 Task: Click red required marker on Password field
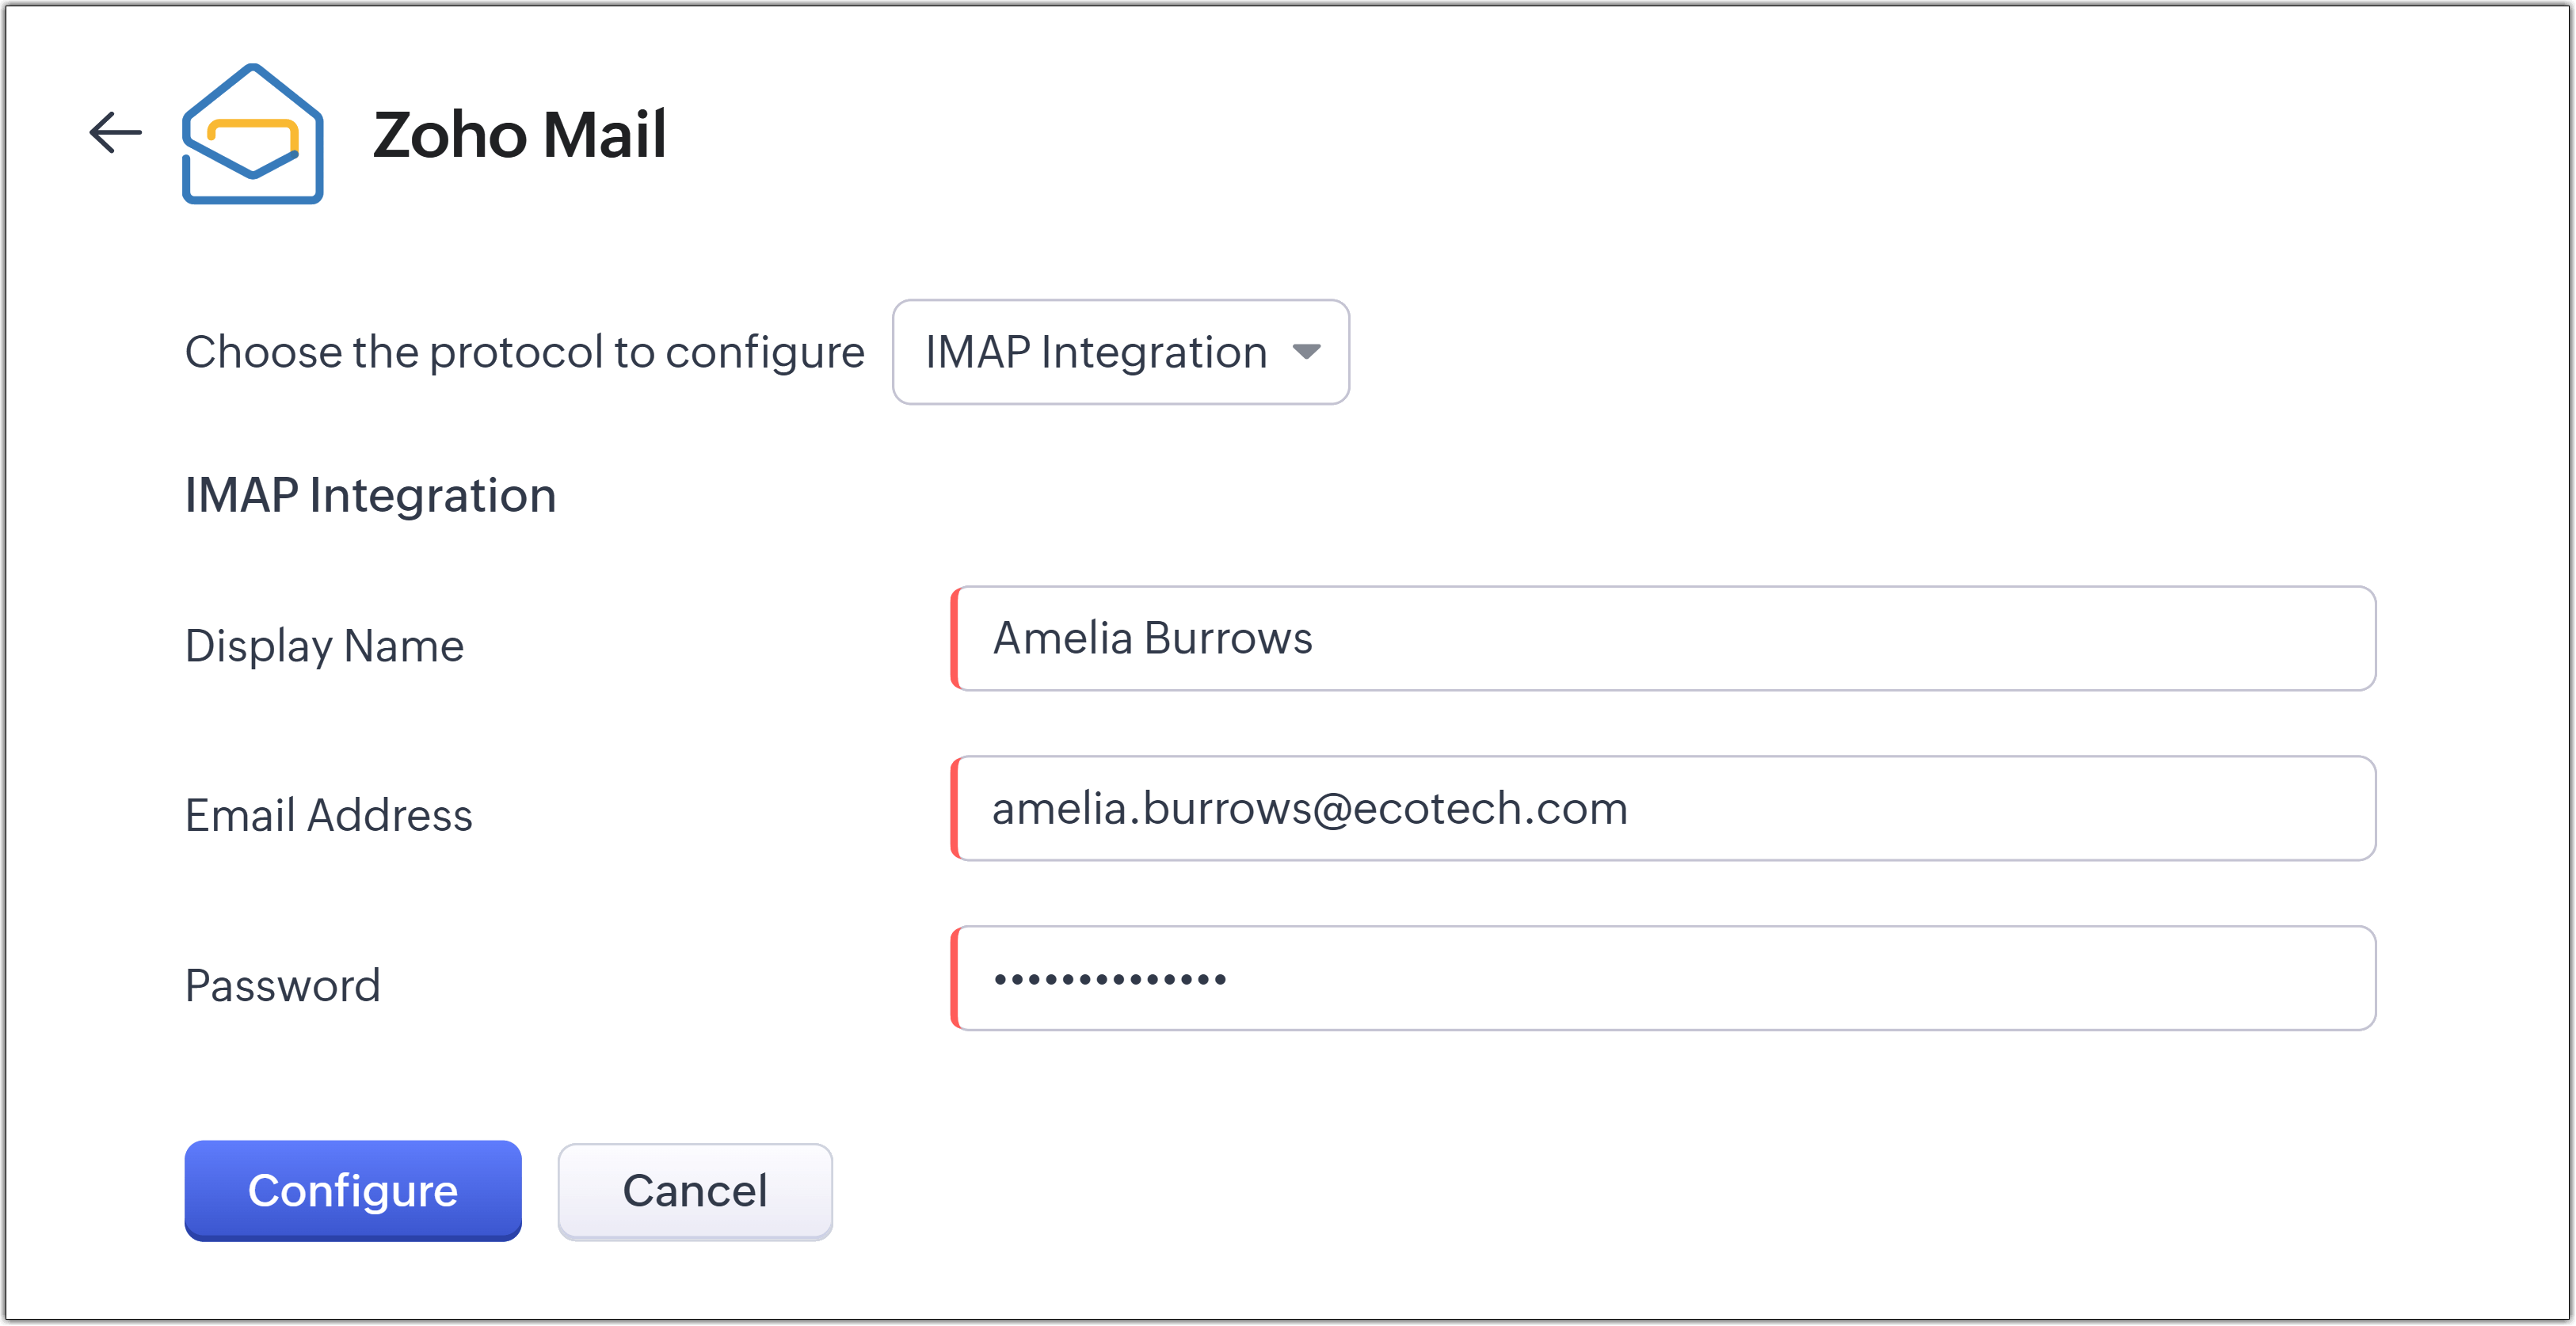tap(955, 978)
